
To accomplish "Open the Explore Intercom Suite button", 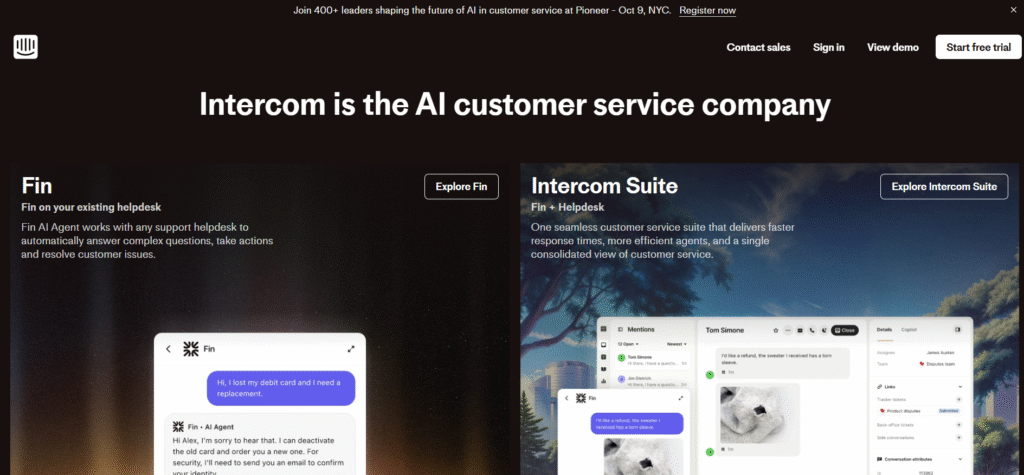I will tap(944, 186).
